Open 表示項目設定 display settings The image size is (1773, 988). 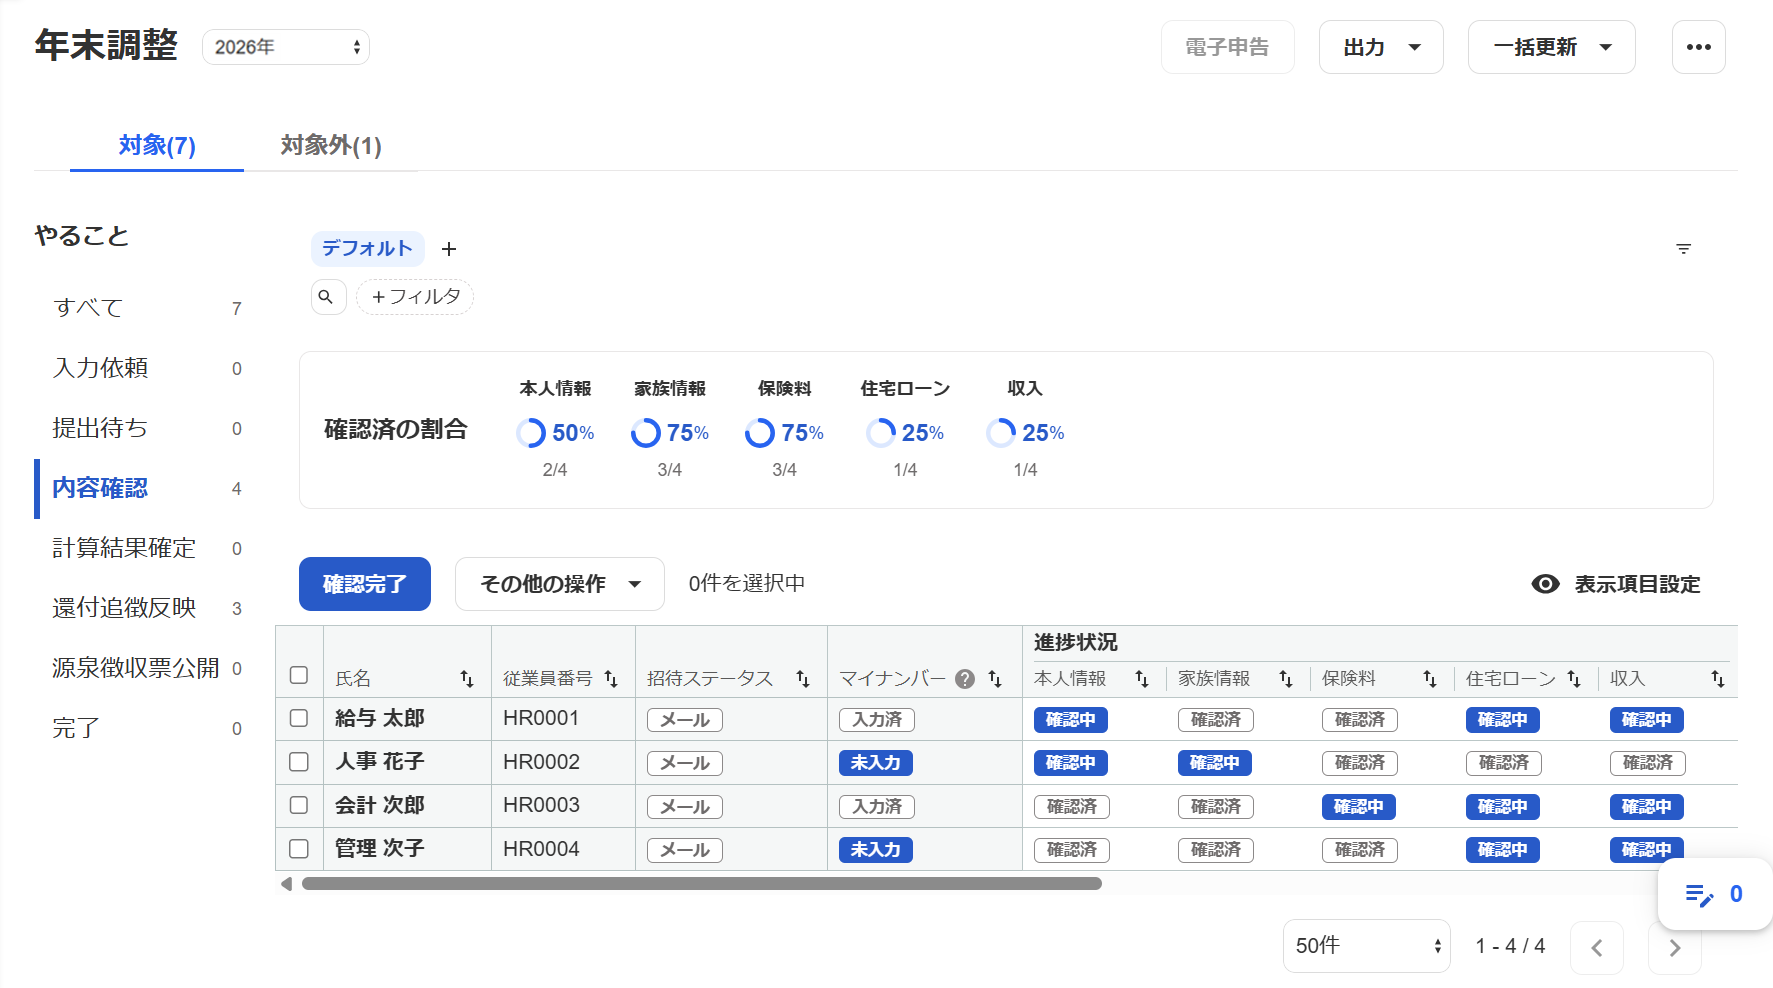(1616, 584)
